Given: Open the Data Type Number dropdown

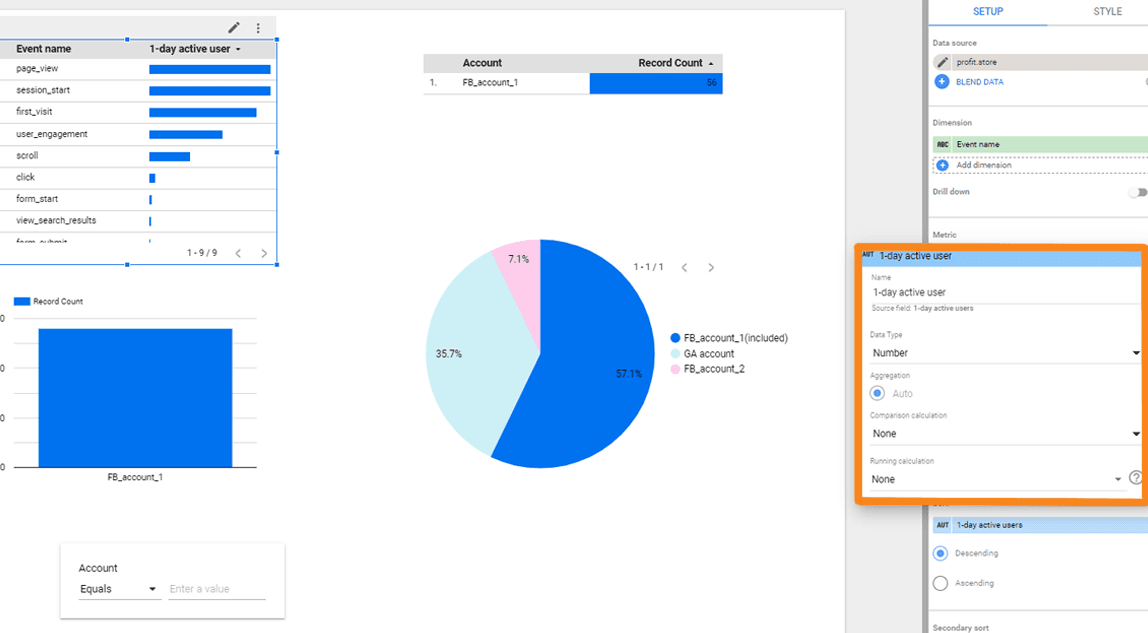Looking at the screenshot, I should [1004, 353].
